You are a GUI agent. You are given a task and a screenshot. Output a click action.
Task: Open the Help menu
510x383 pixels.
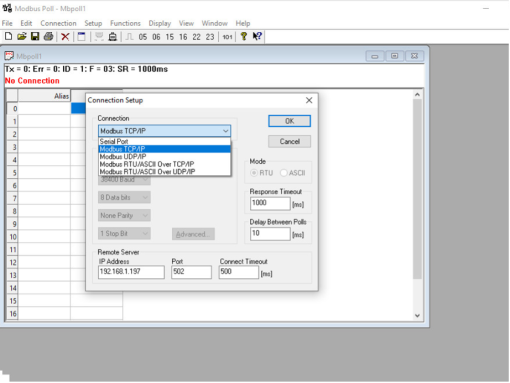tap(243, 23)
